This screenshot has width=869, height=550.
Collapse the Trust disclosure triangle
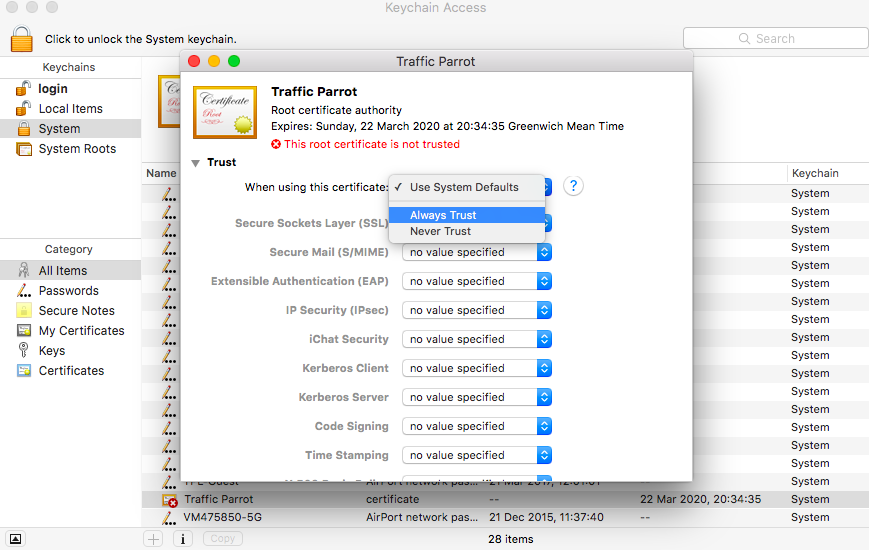pos(195,162)
